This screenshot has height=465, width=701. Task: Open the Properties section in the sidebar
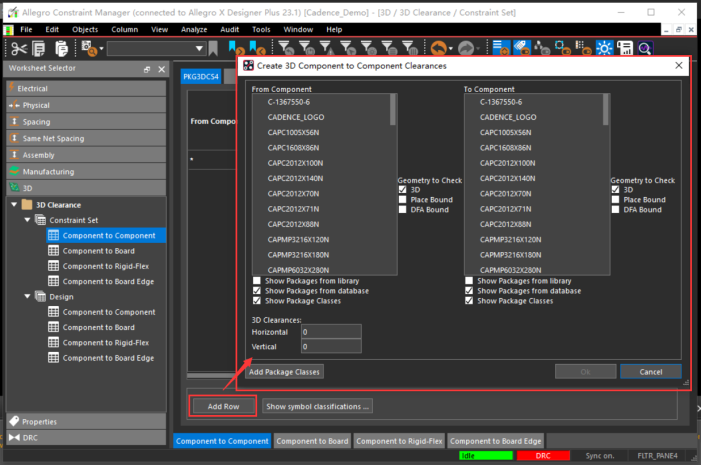tap(86, 421)
